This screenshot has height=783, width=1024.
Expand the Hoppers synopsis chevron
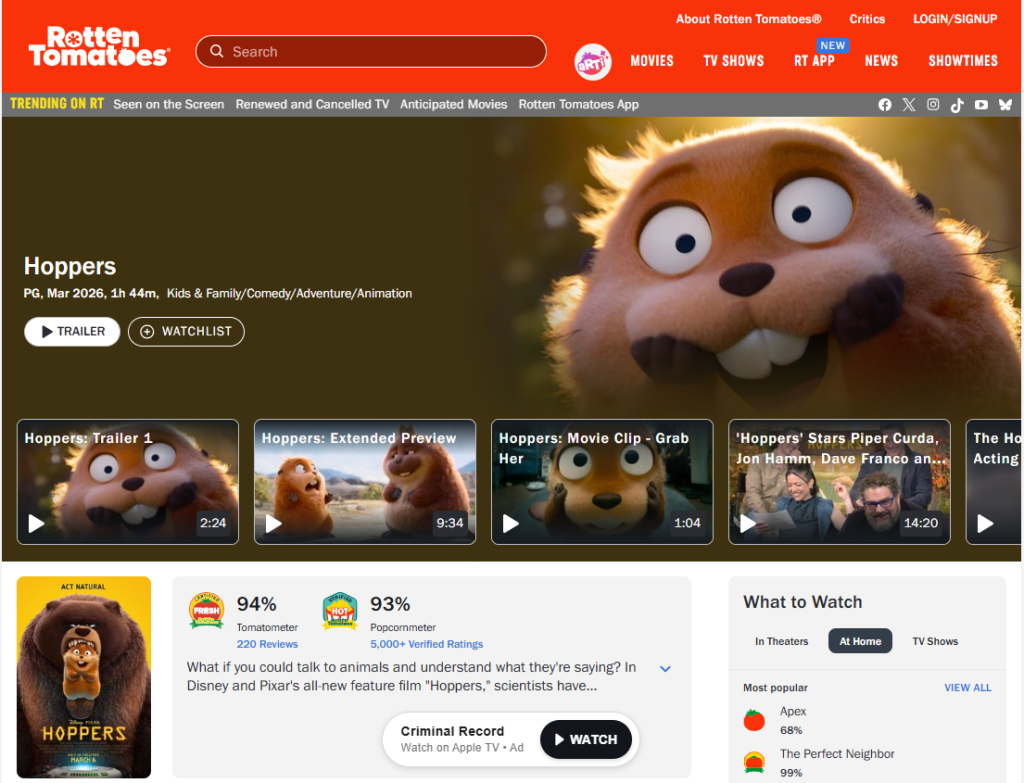click(665, 668)
